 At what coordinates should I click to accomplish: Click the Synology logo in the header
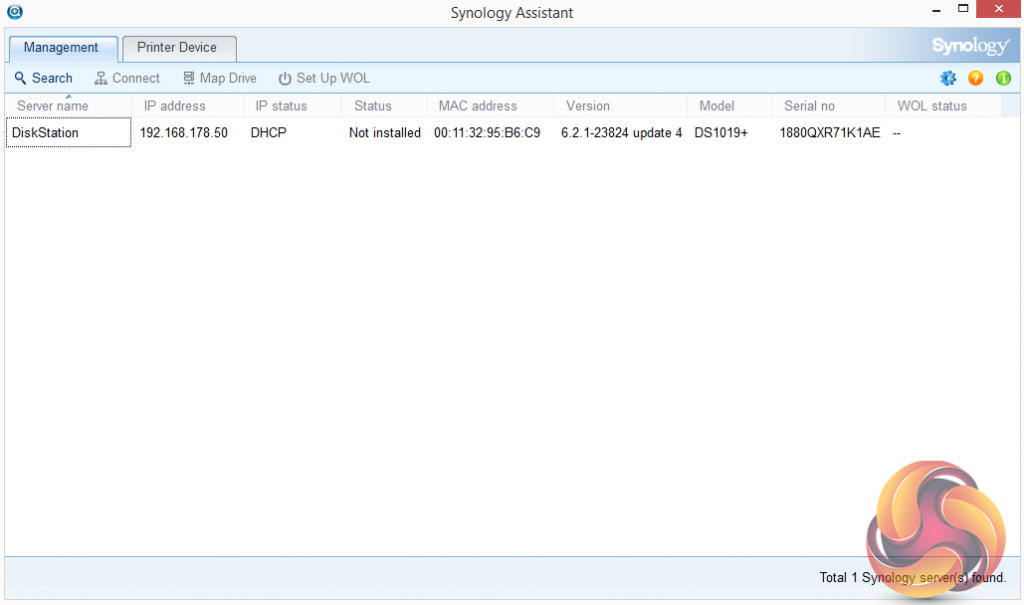pyautogui.click(x=970, y=45)
